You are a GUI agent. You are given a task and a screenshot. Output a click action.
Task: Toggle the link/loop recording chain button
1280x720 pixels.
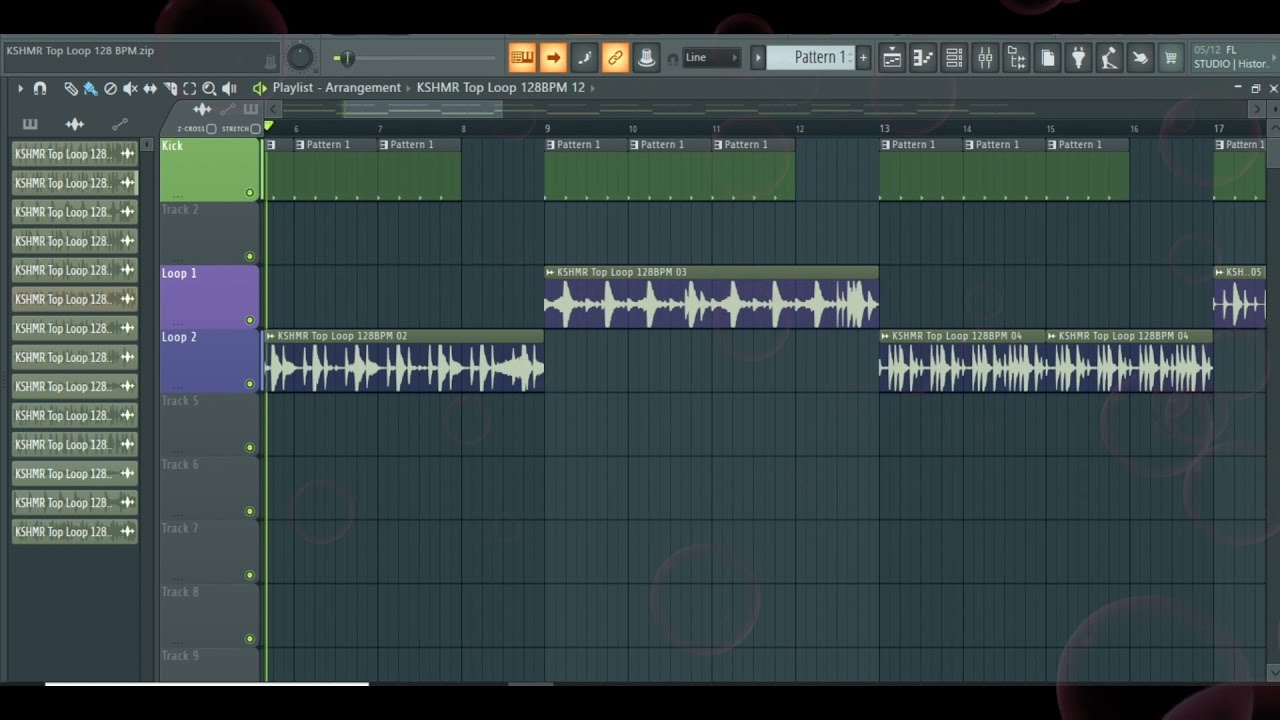[x=615, y=58]
